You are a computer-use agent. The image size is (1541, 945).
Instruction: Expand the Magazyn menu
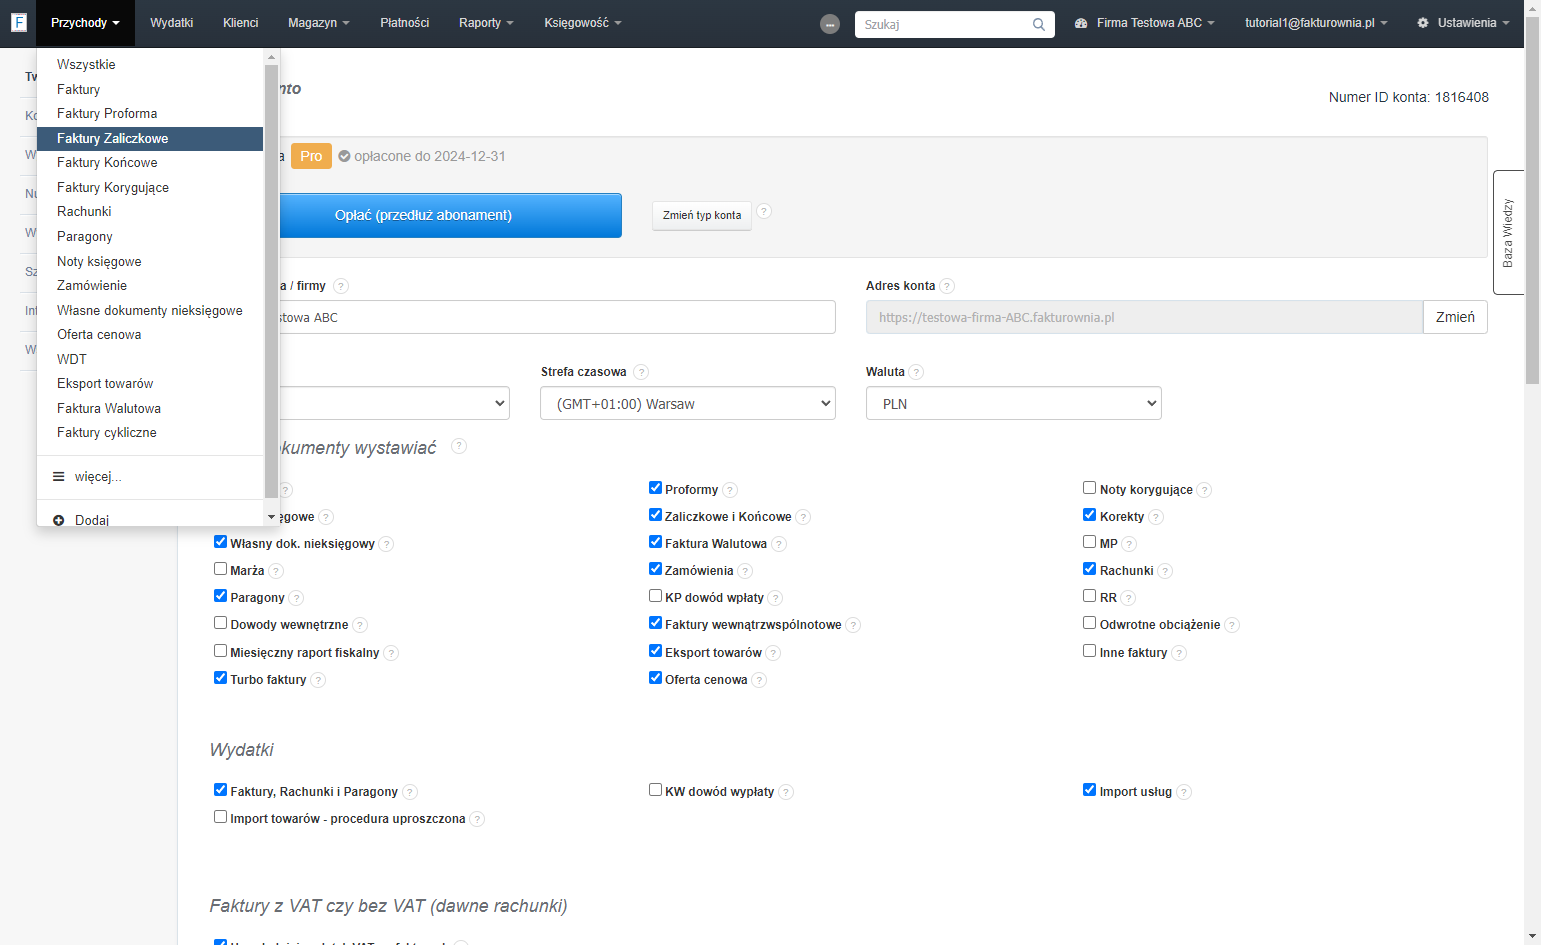[318, 23]
